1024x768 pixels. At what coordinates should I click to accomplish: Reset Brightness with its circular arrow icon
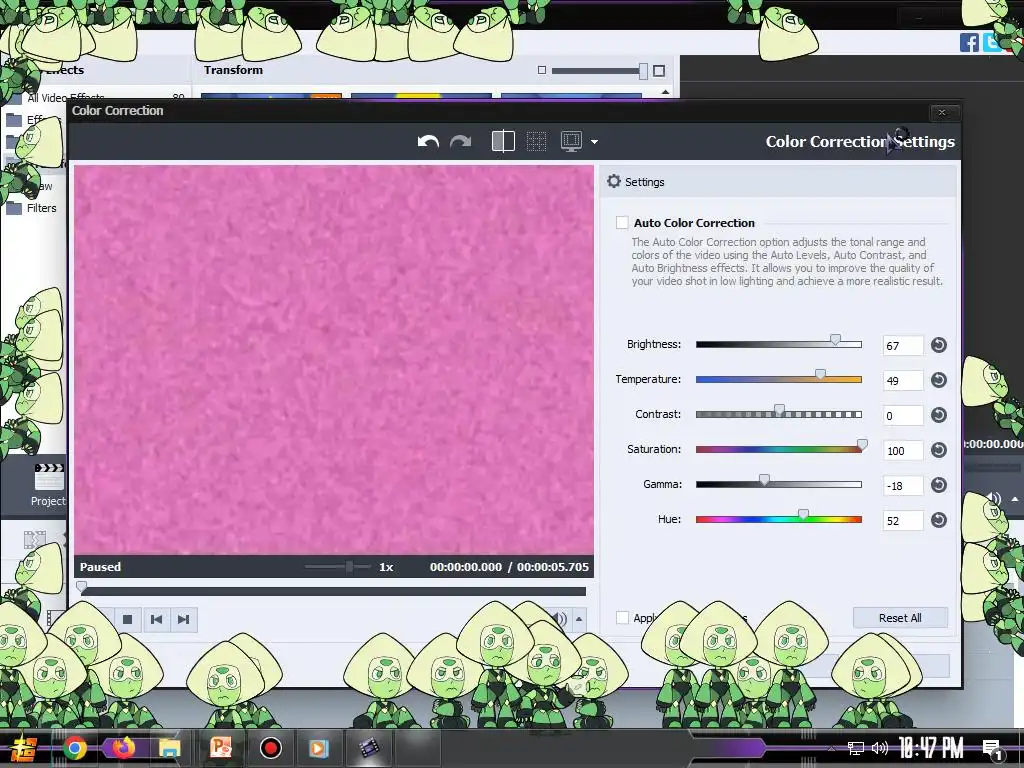coord(938,345)
